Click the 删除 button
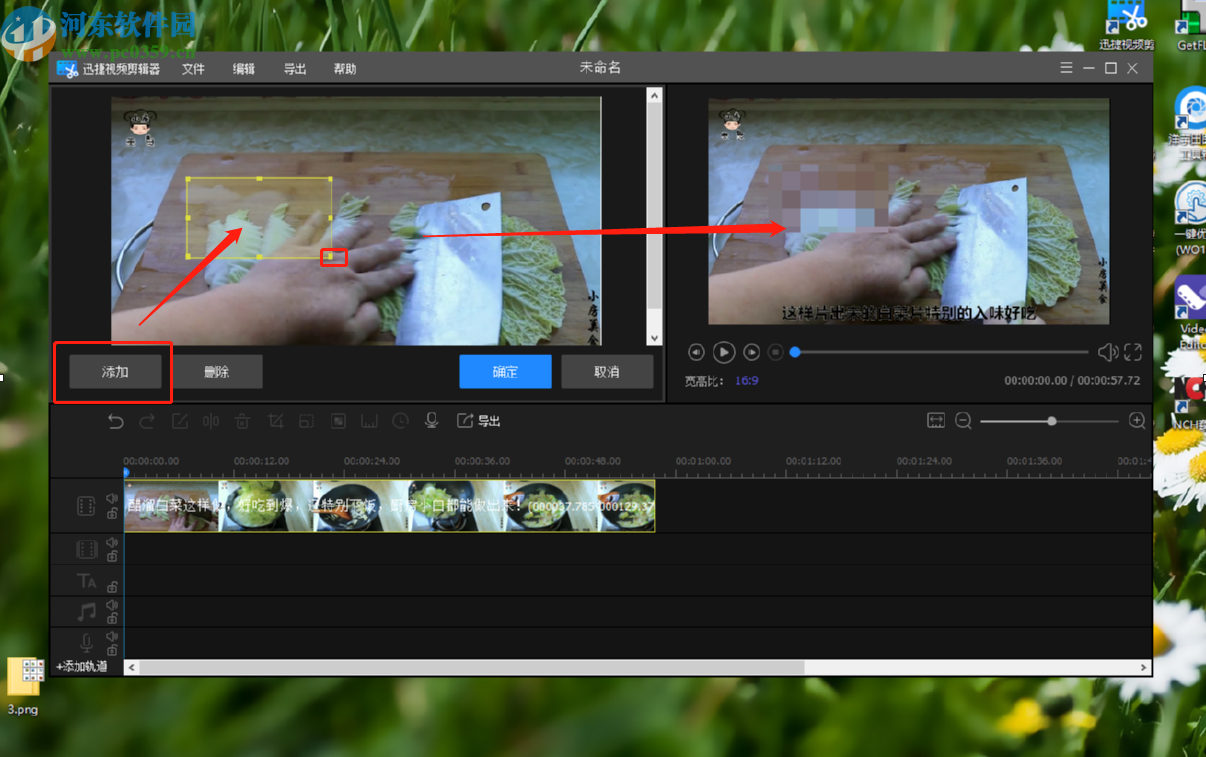The height and width of the screenshot is (757, 1206). (x=216, y=372)
